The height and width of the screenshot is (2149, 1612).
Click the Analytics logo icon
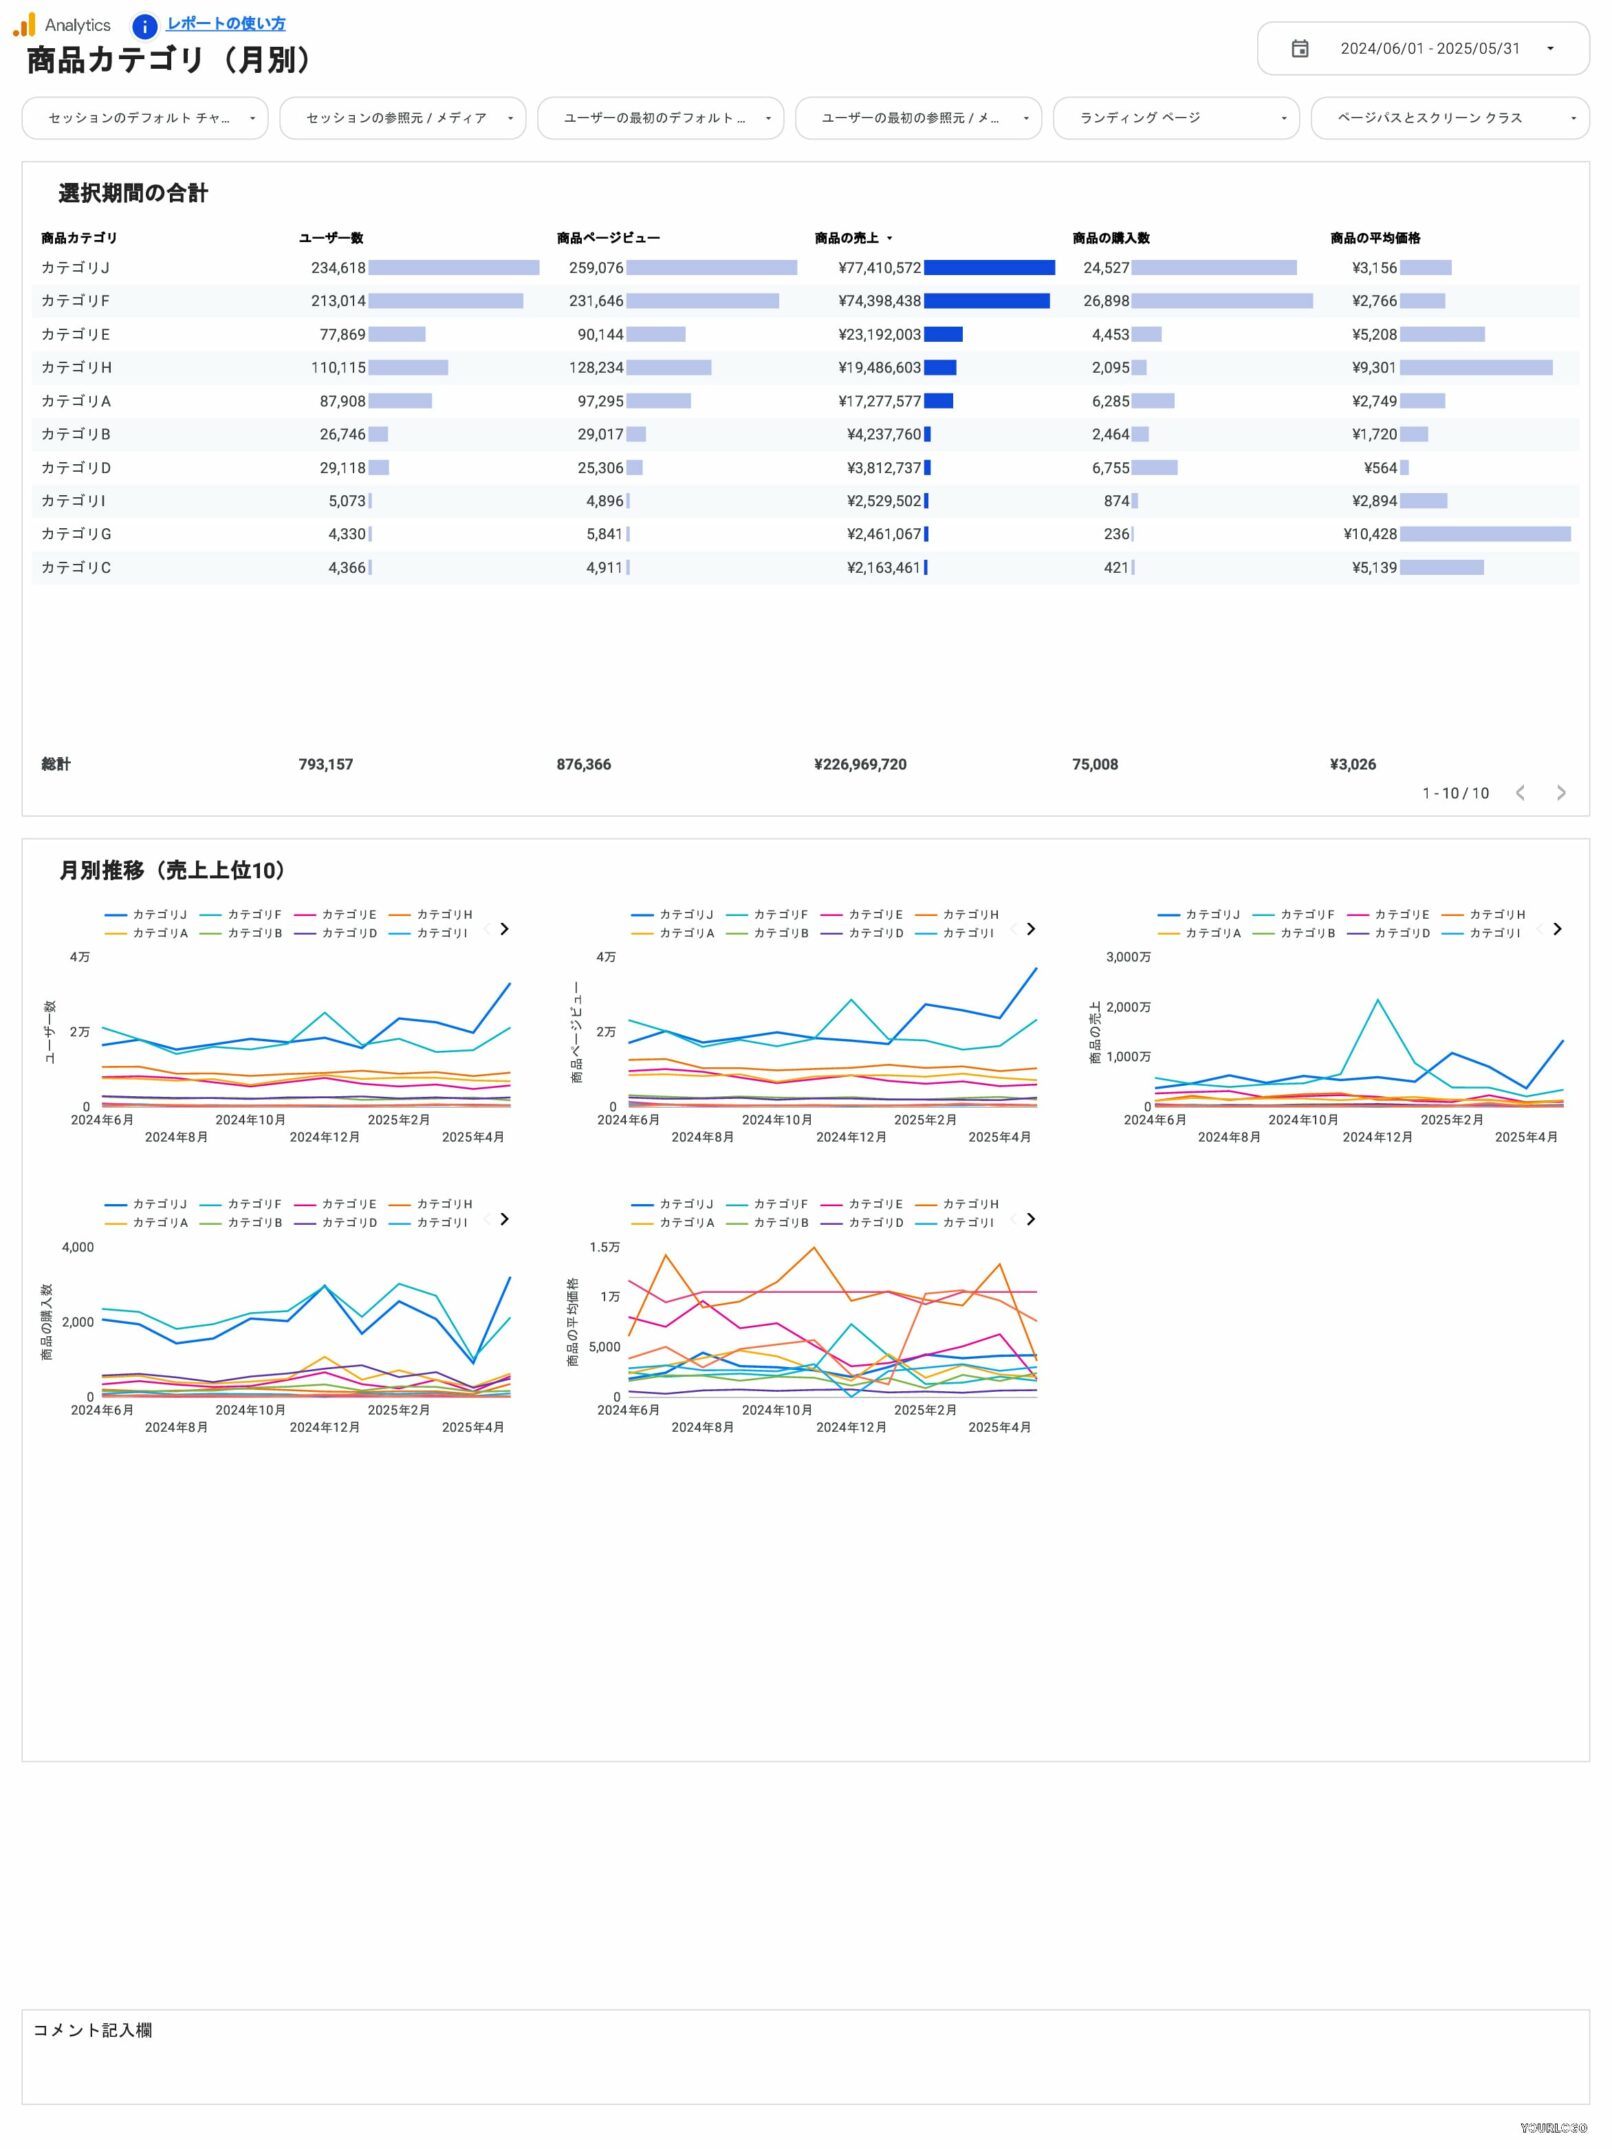click(x=24, y=25)
